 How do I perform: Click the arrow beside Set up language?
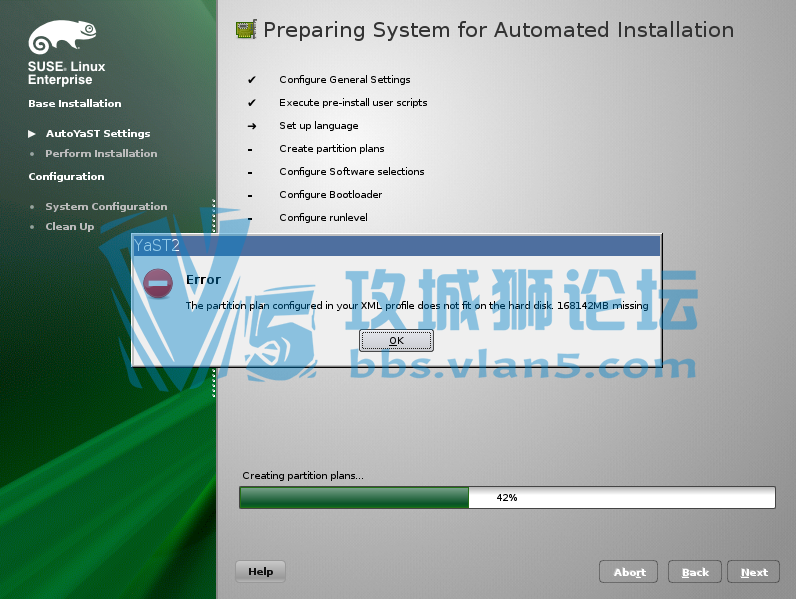tap(252, 126)
